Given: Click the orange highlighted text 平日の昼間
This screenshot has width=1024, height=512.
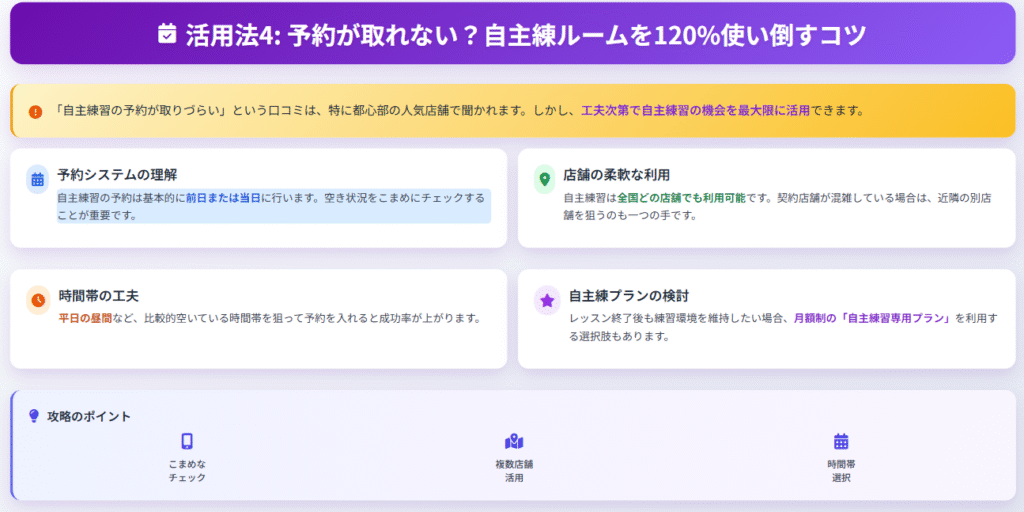Looking at the screenshot, I should coord(84,319).
